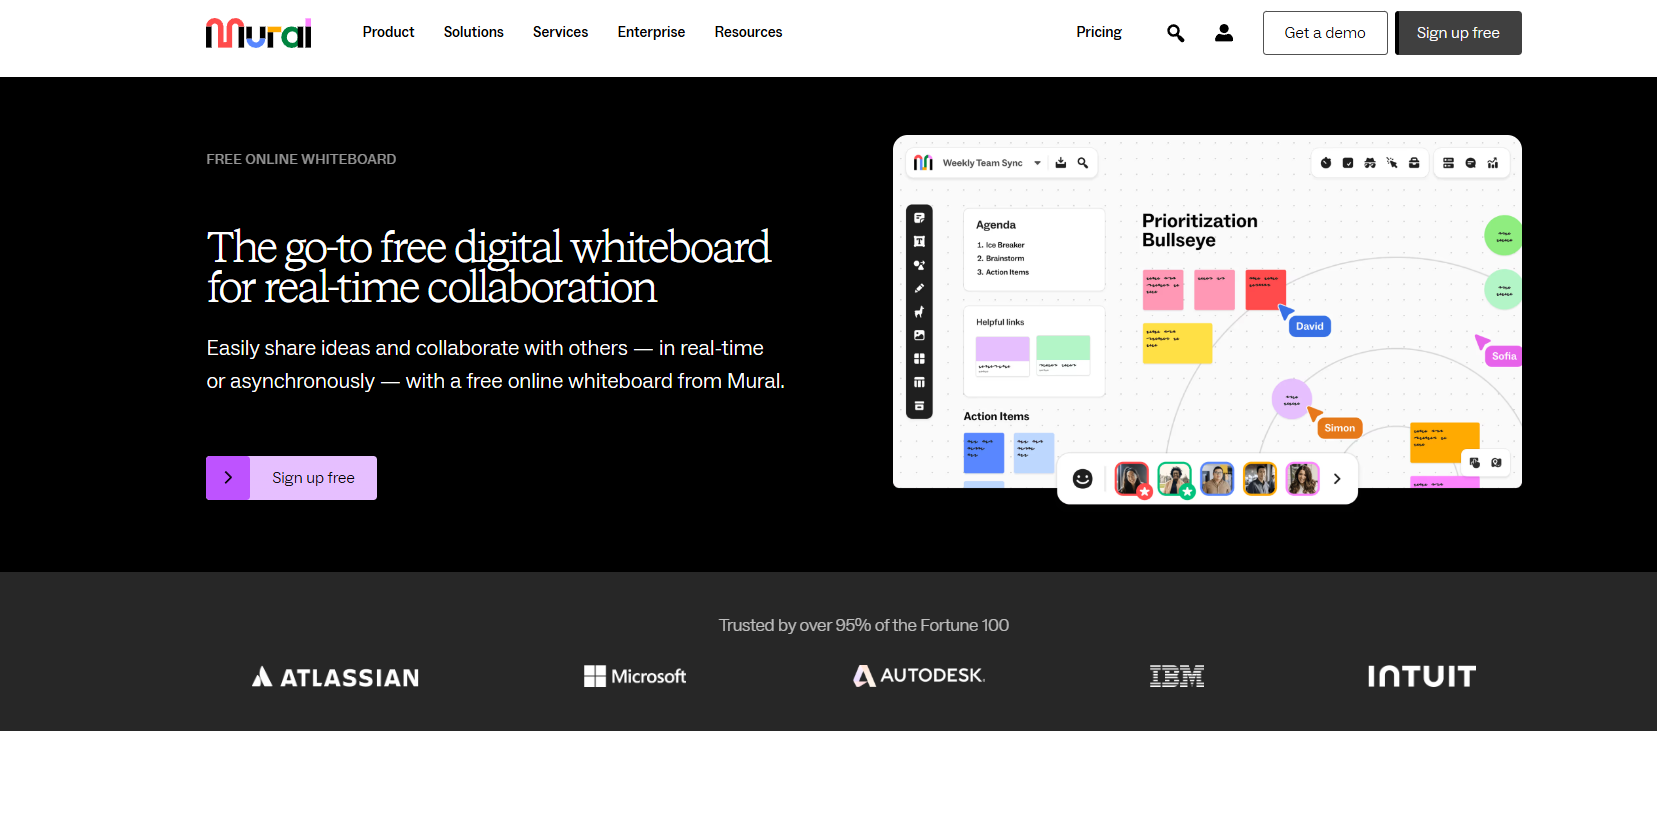
Task: Click the Get a demo button
Action: click(1325, 33)
